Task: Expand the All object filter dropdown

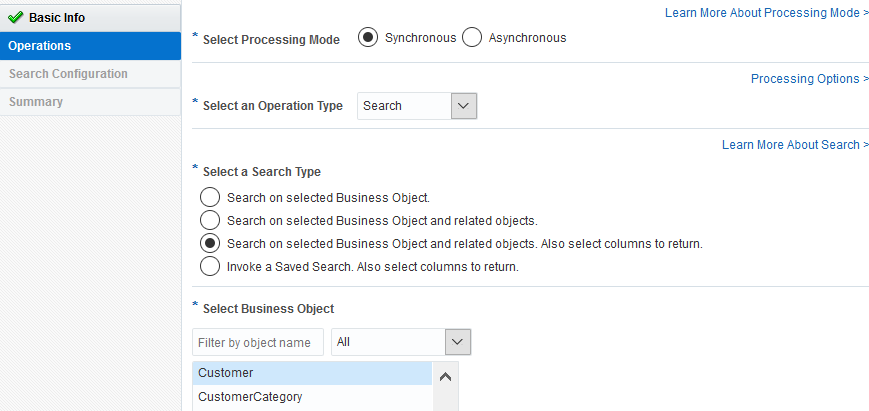Action: tap(457, 342)
